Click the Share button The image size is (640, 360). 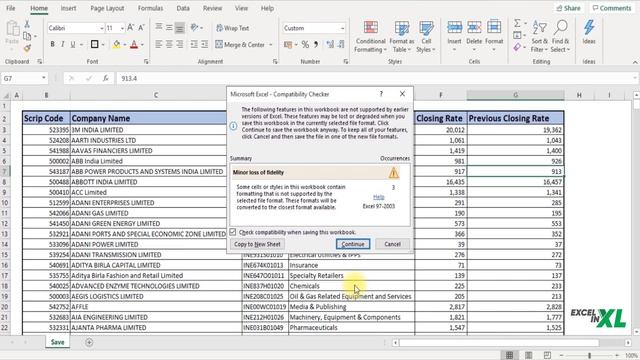click(568, 8)
